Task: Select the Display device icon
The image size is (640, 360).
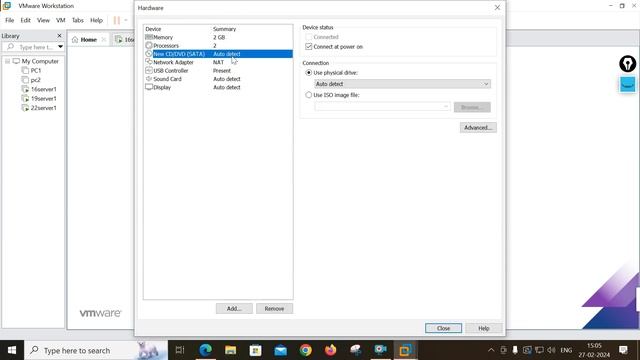Action: (149, 87)
